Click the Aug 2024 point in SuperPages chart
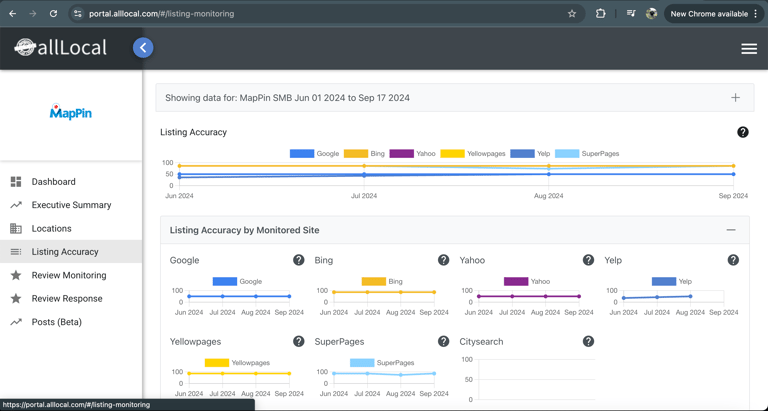This screenshot has height=411, width=768. 401,375
